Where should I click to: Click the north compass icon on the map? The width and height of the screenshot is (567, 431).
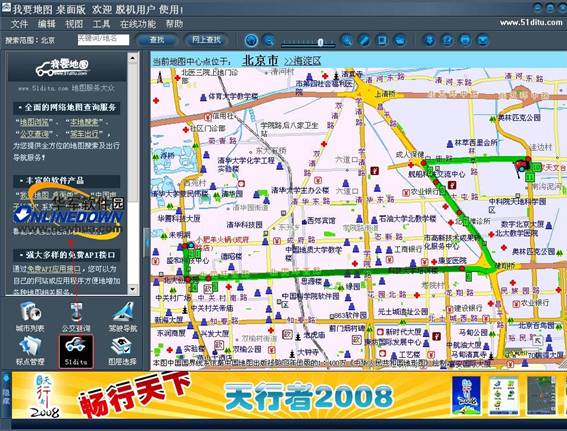[160, 77]
